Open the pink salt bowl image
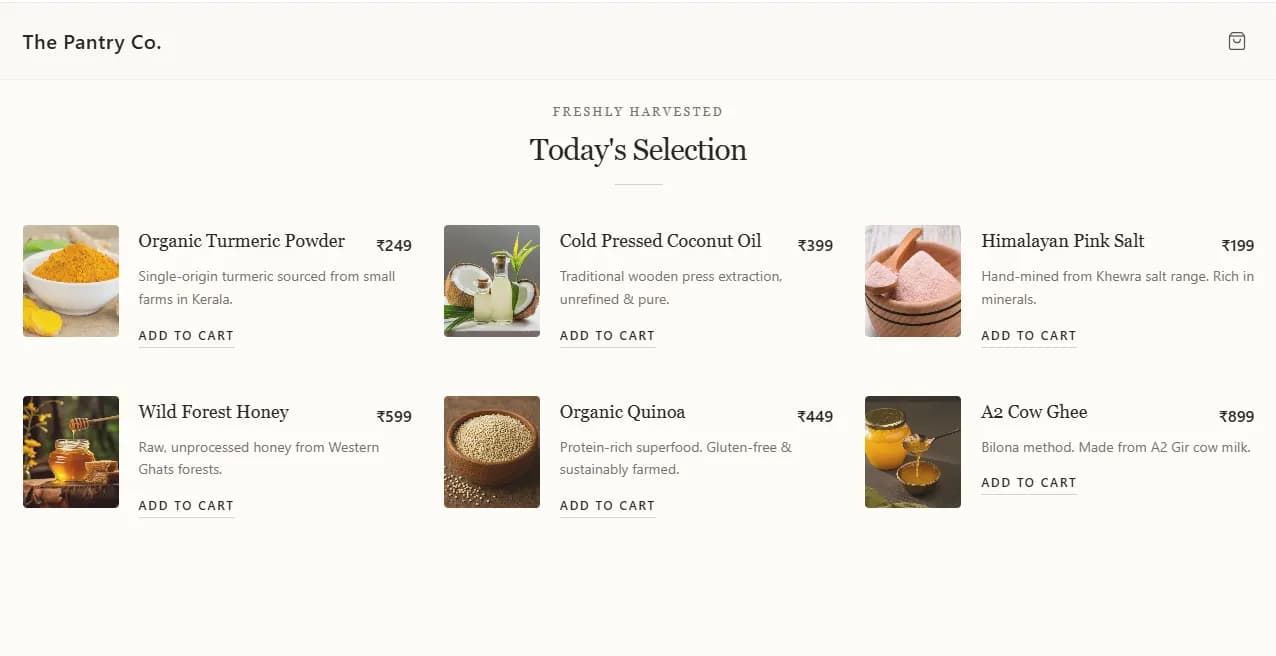 [x=913, y=281]
